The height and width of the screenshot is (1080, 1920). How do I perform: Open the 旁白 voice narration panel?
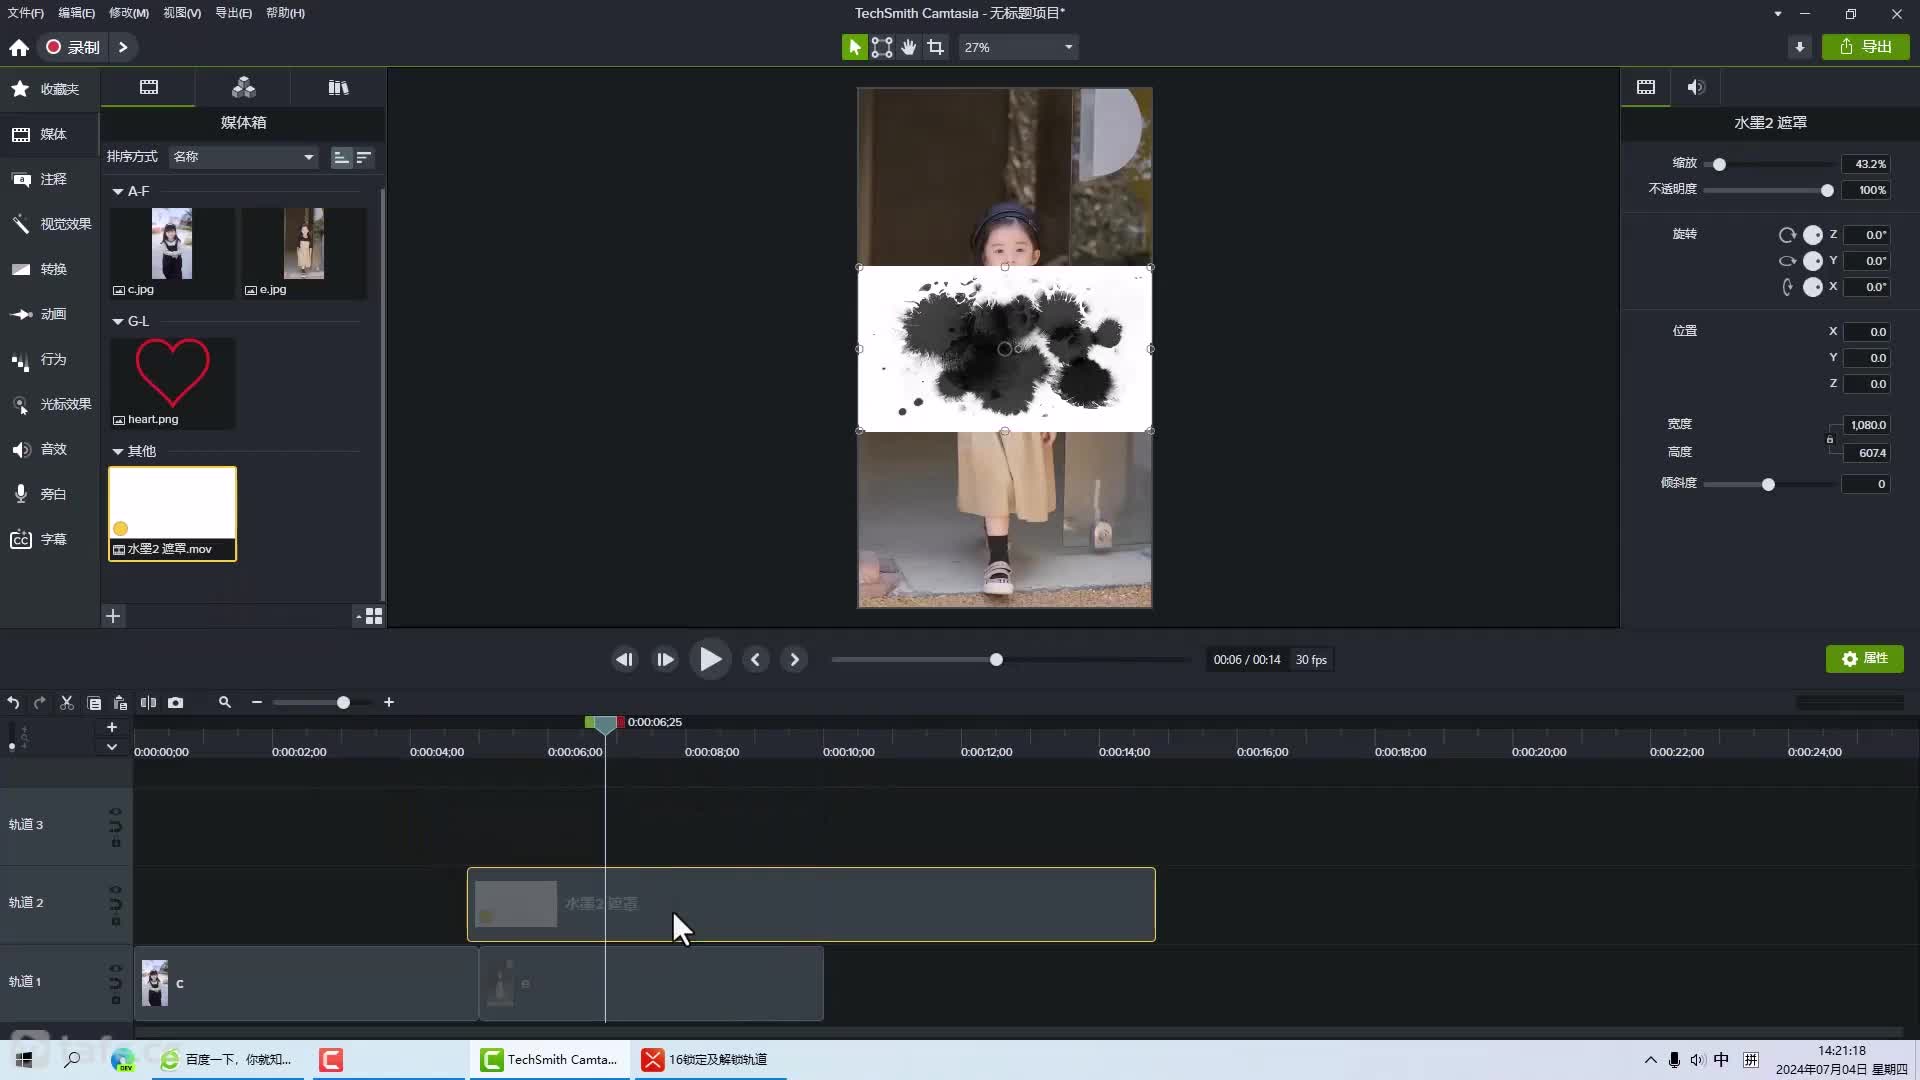point(50,494)
